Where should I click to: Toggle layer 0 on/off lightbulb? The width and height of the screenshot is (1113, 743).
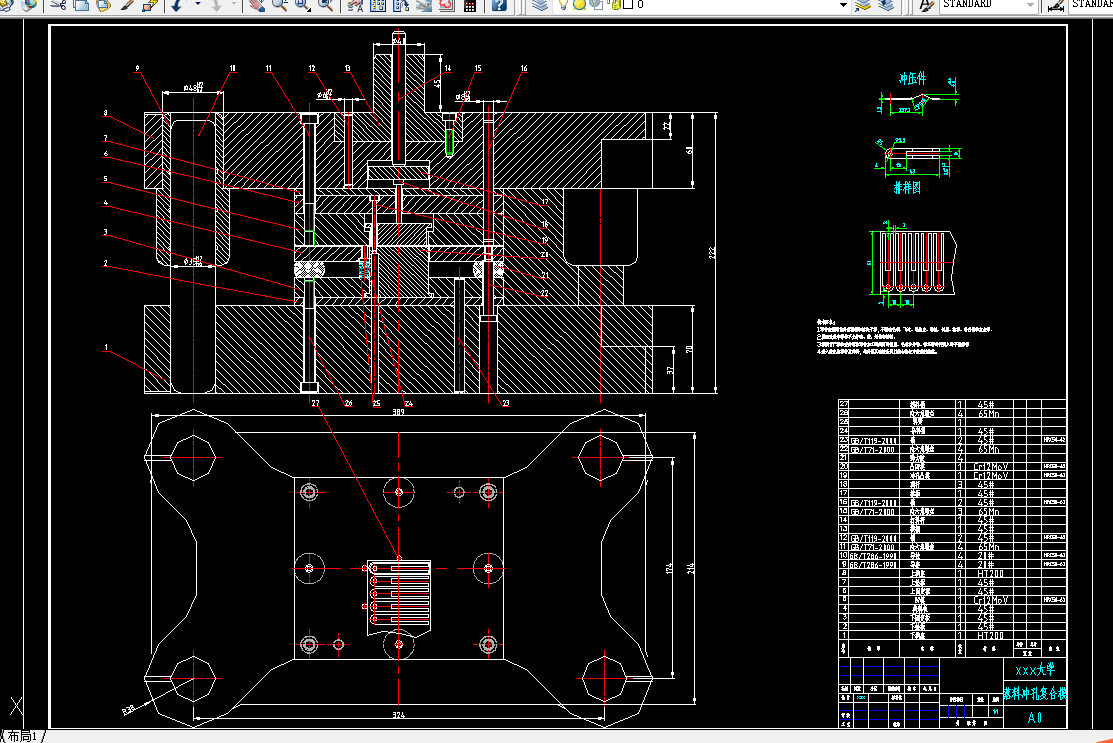[564, 5]
